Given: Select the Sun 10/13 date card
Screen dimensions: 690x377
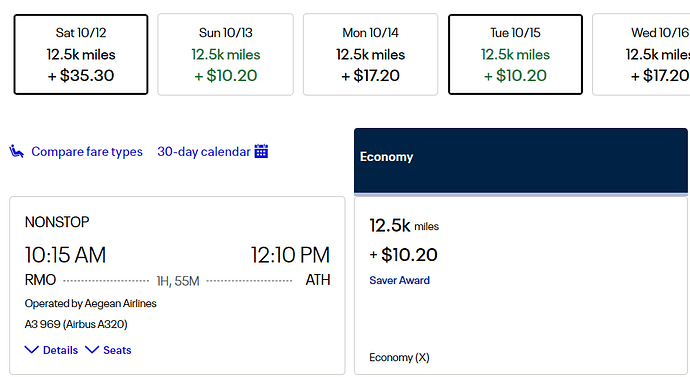Looking at the screenshot, I should click(x=226, y=54).
